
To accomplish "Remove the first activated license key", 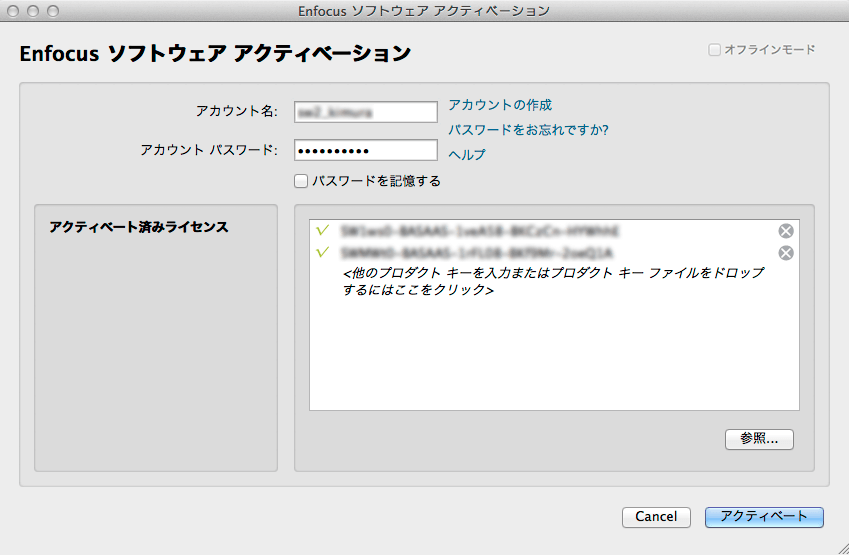I will [786, 231].
